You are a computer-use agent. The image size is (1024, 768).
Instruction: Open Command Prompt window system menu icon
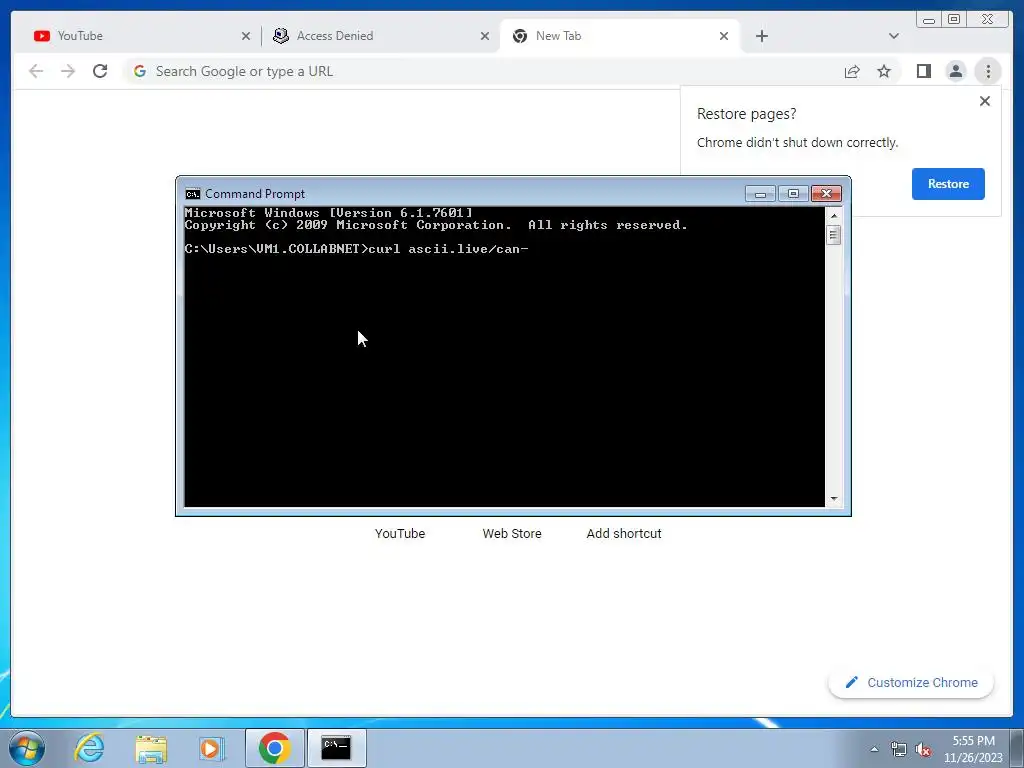[x=192, y=194]
